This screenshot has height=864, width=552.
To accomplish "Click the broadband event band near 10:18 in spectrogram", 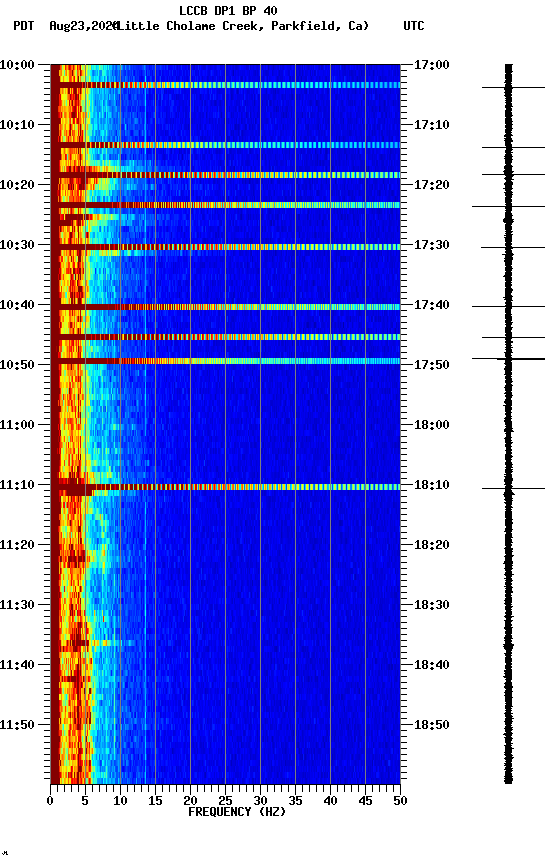I will coord(225,175).
